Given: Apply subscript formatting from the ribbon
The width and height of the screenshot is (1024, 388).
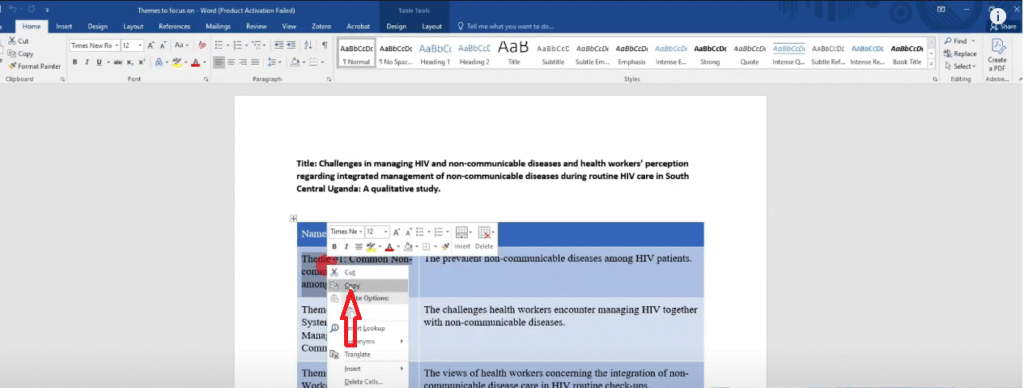Looking at the screenshot, I should (x=130, y=63).
